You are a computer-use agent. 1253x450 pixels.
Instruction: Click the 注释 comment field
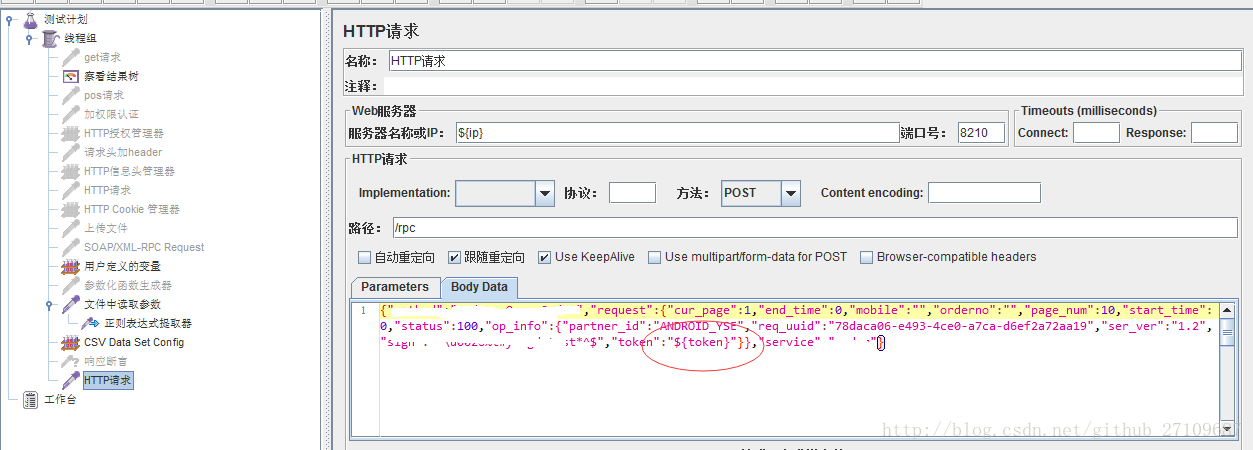tap(815, 86)
